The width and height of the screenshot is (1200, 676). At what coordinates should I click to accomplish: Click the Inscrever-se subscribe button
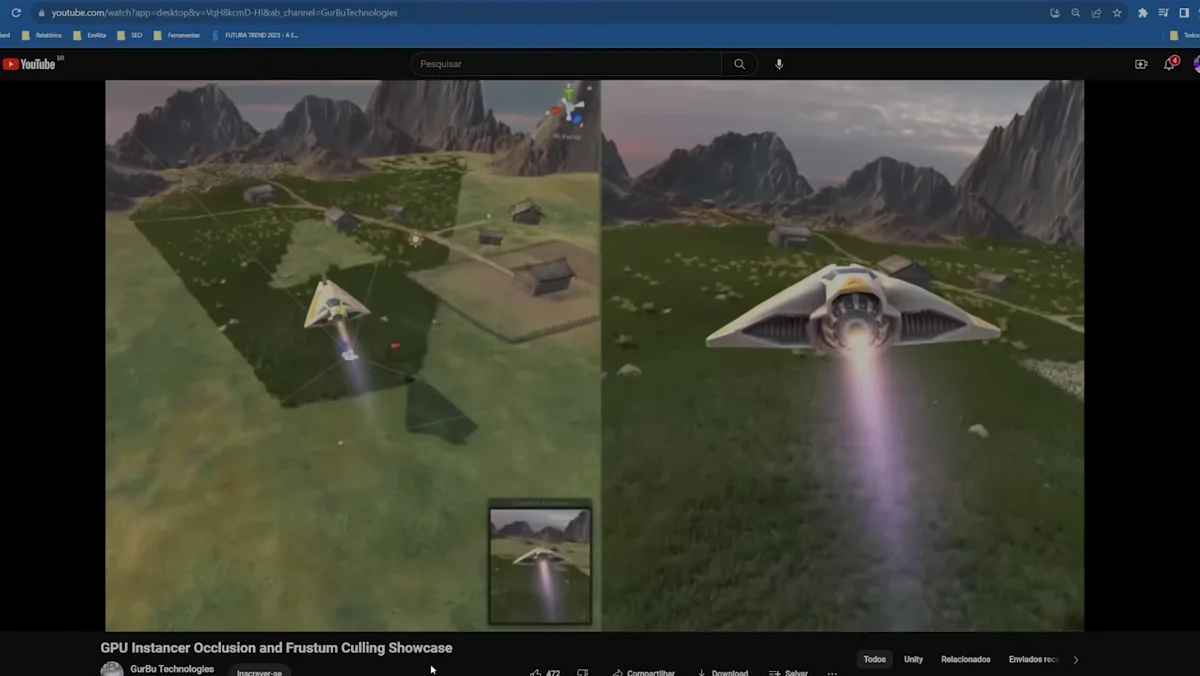click(259, 672)
